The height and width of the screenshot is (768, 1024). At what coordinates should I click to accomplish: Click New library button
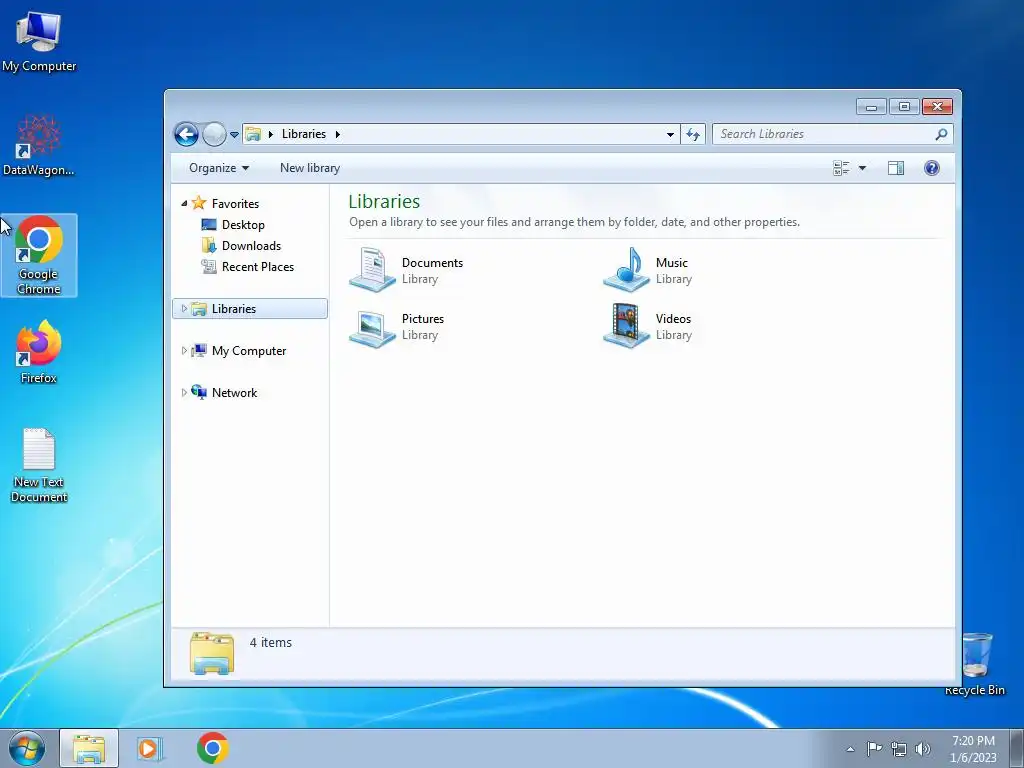pos(310,168)
